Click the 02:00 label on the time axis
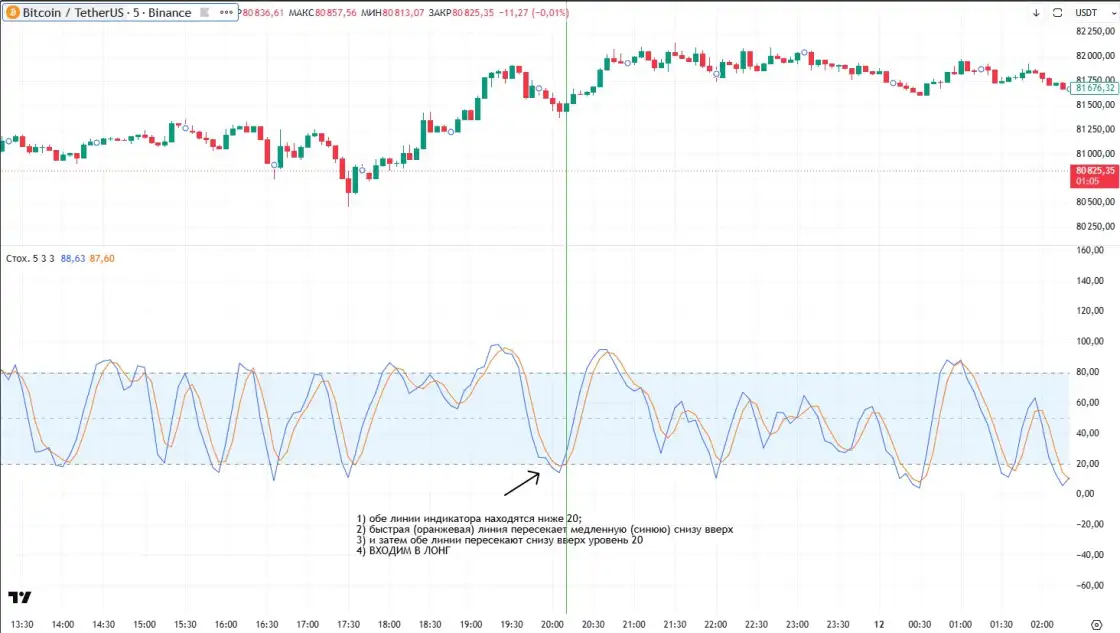 (1042, 624)
